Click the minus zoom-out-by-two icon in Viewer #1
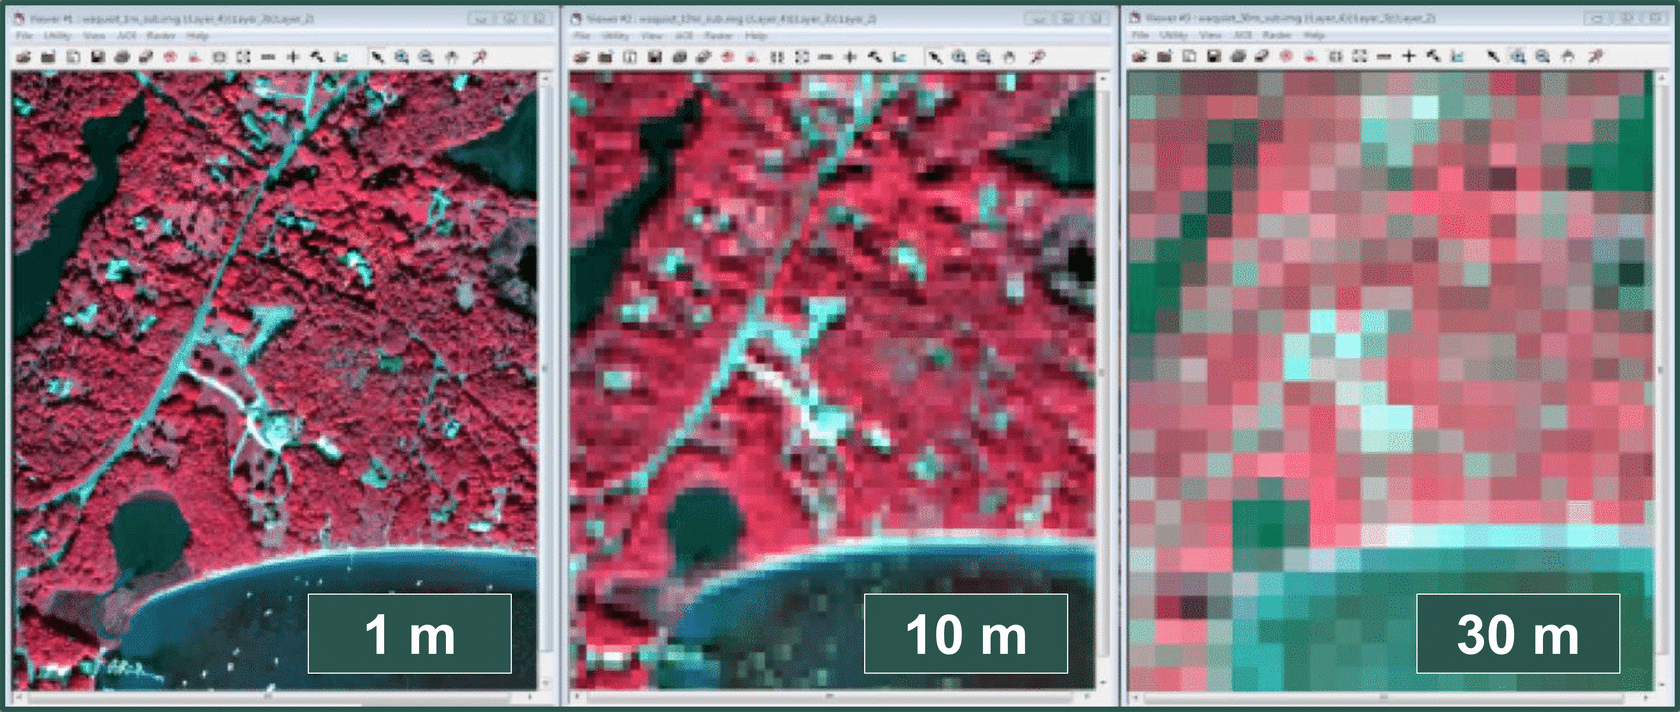 [268, 57]
